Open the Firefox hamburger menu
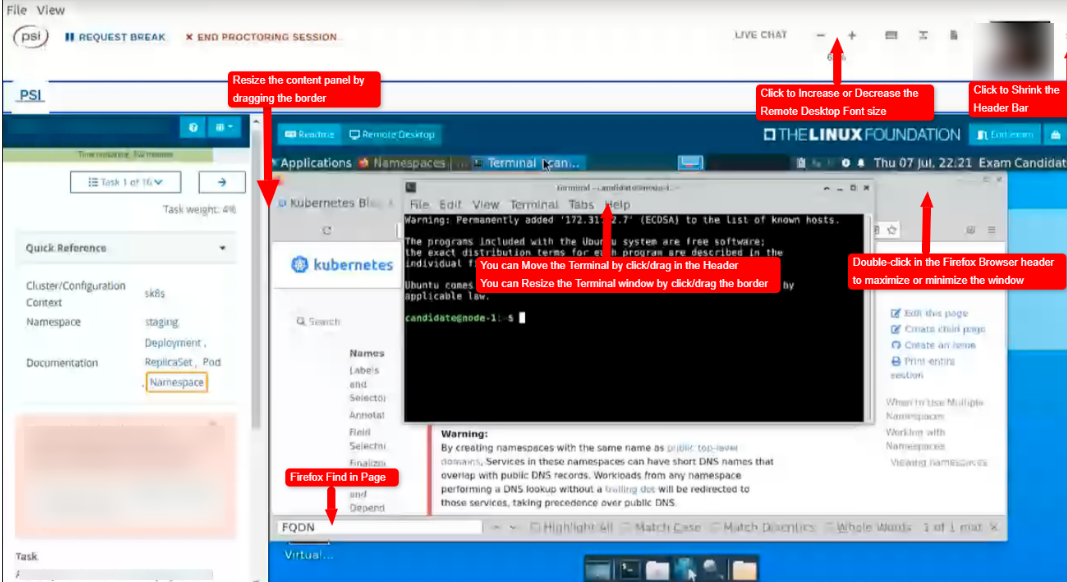This screenshot has height=582, width=1067. (991, 230)
